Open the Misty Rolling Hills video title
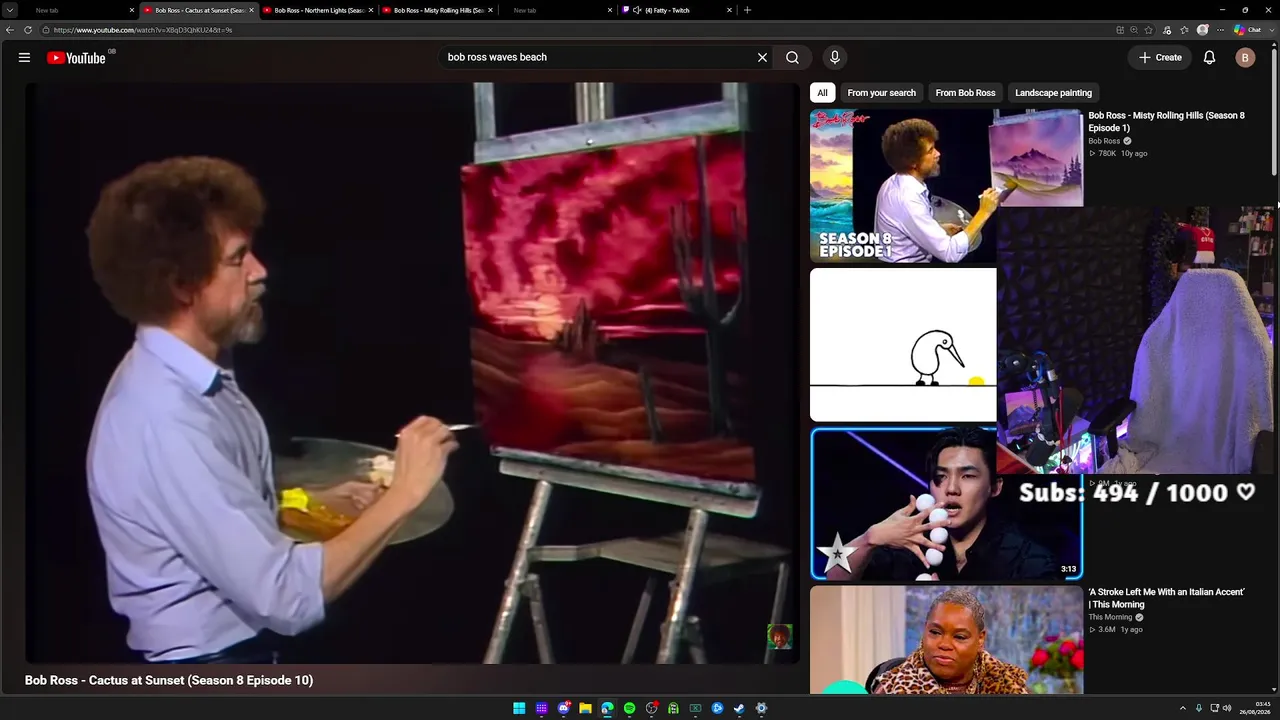Screen dimensions: 1280x720 pos(1166,122)
